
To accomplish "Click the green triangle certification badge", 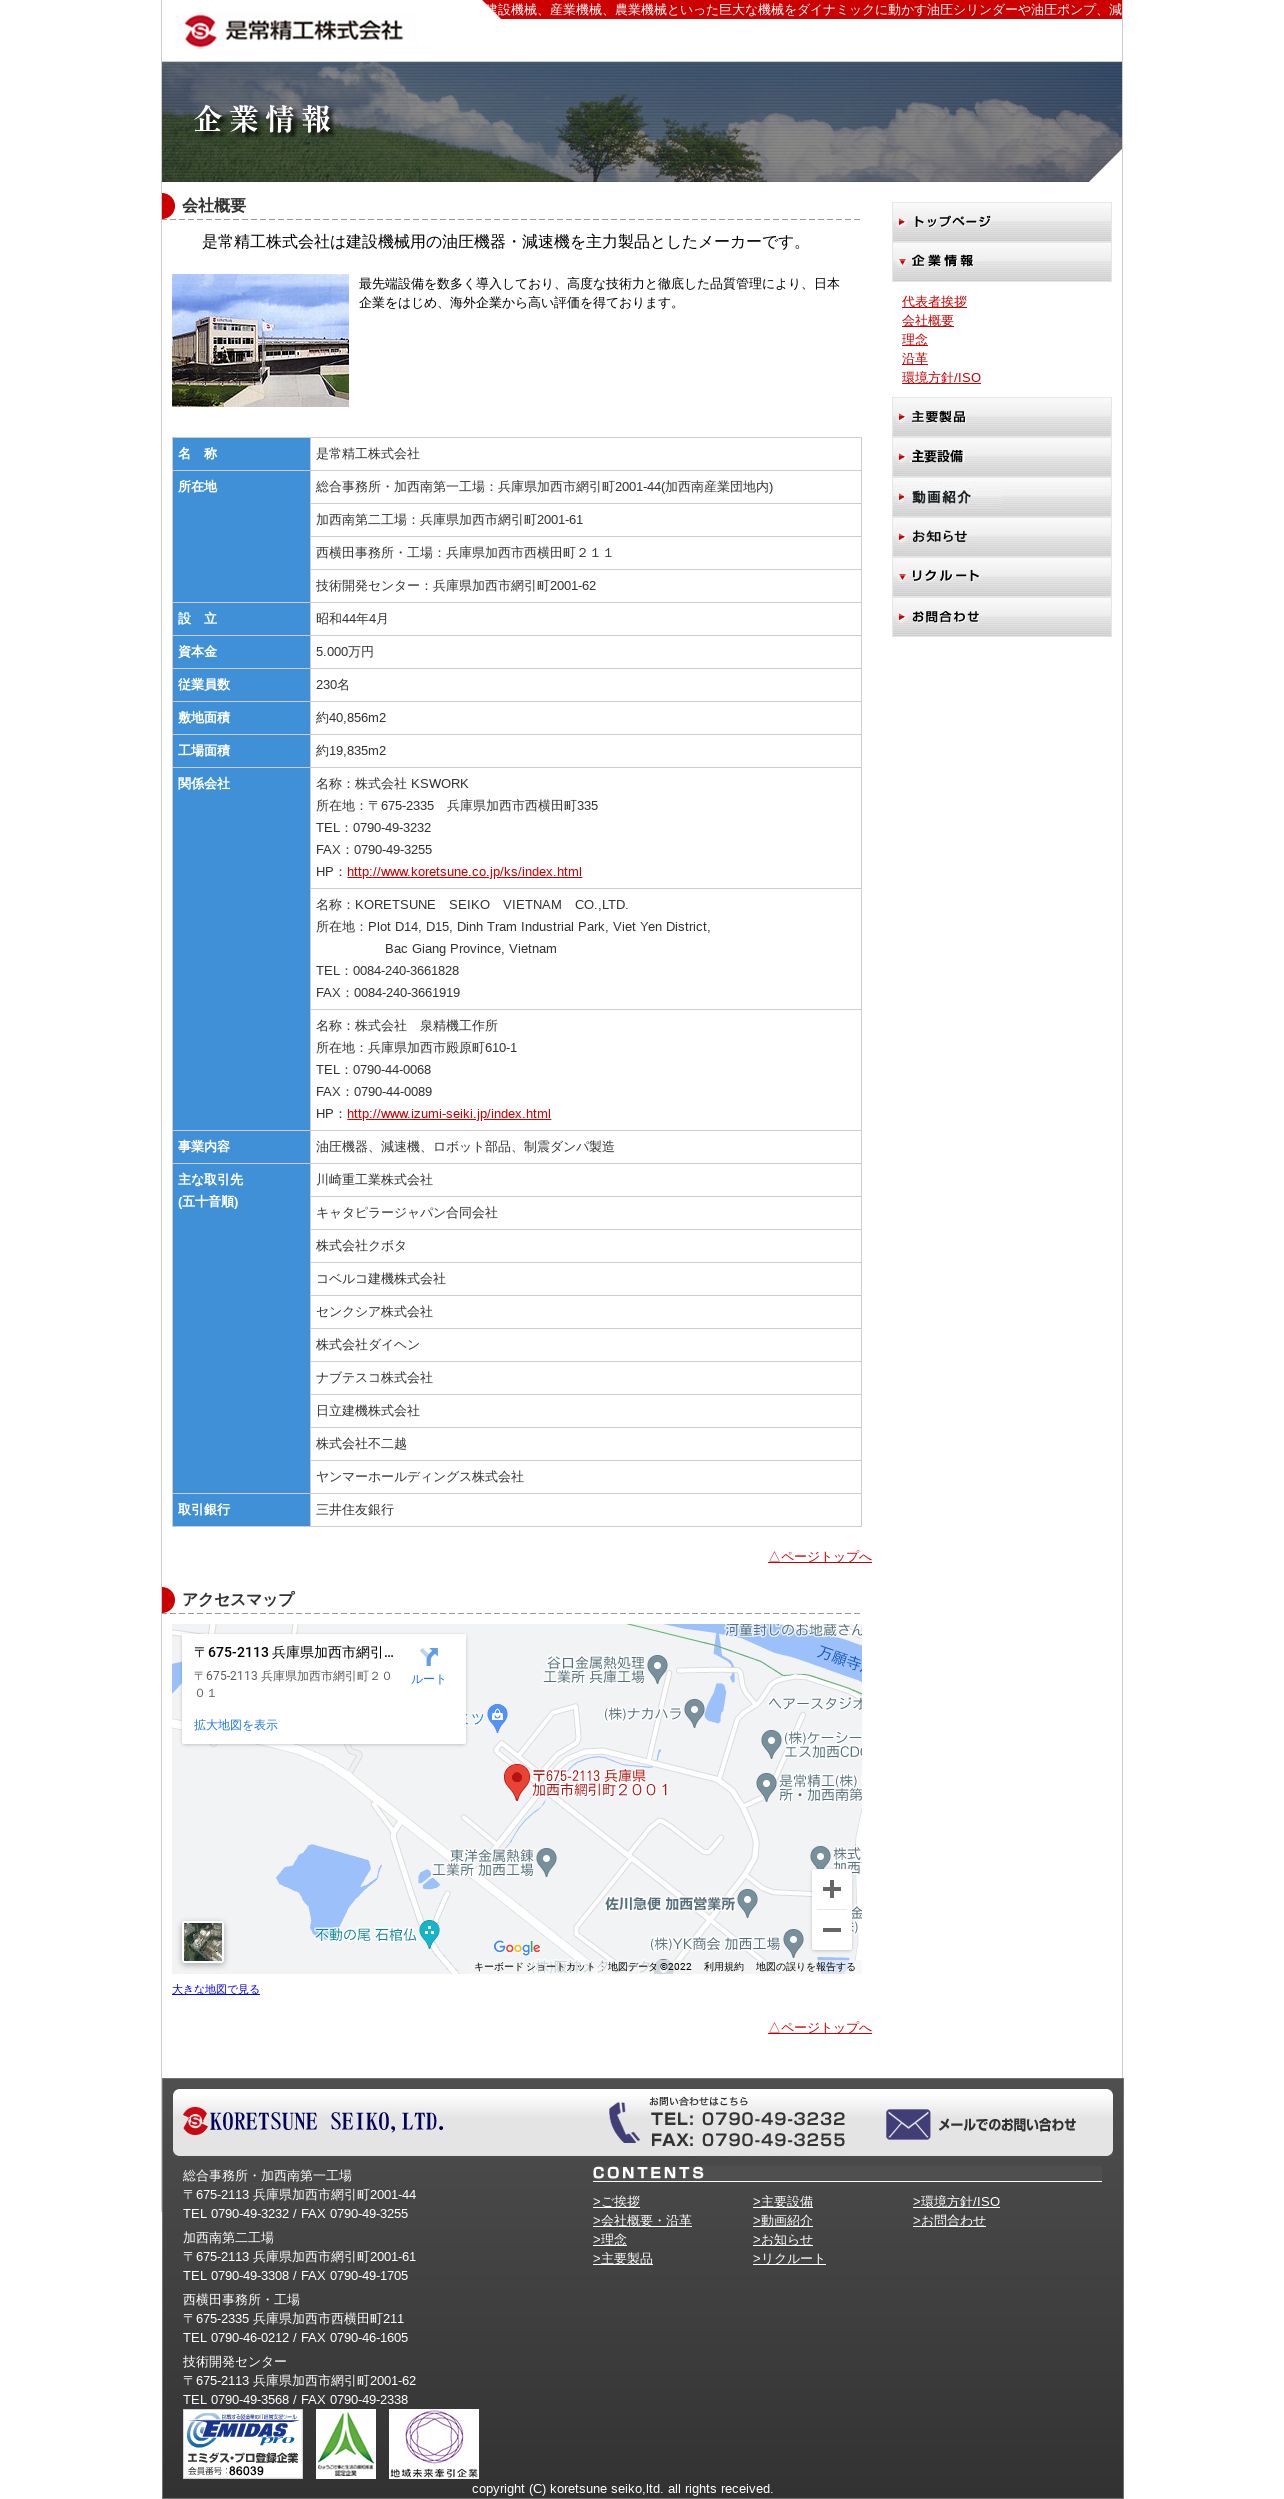I will pos(346,2443).
